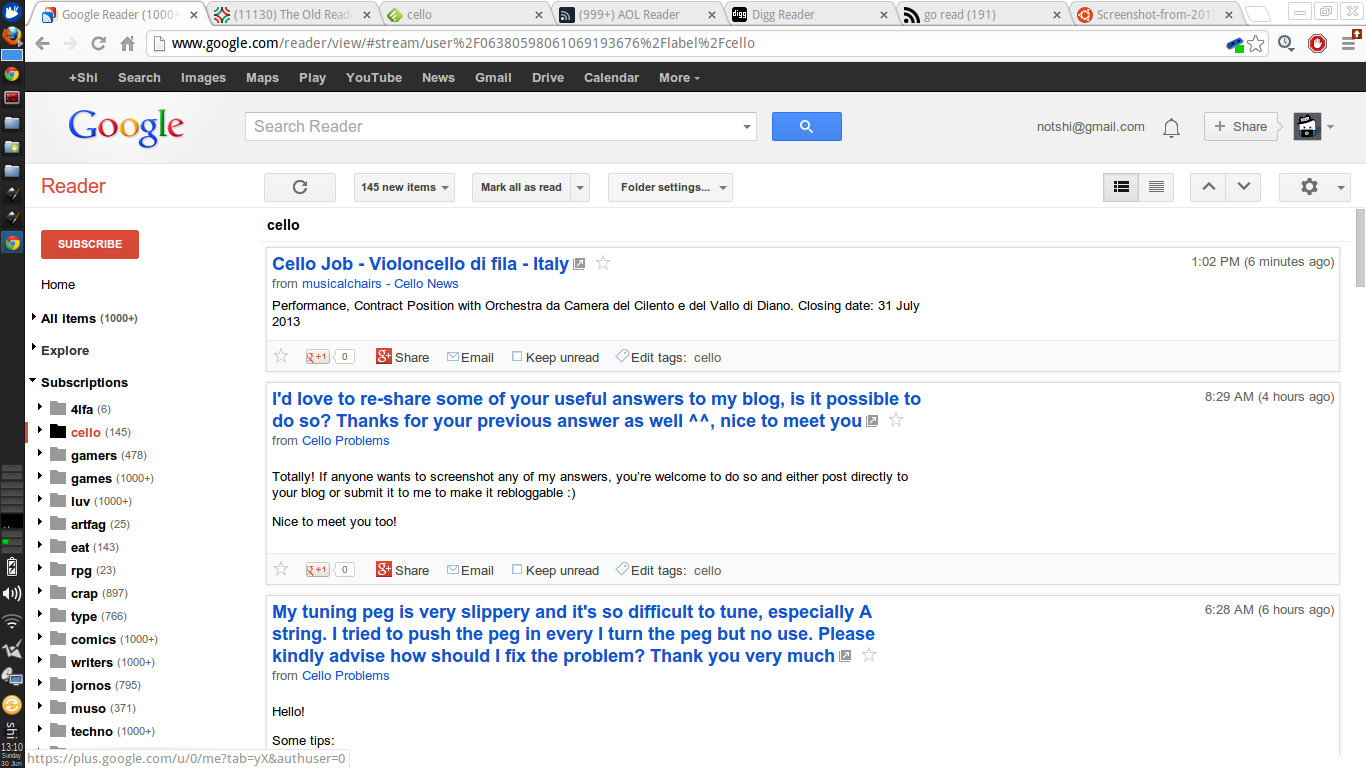The height and width of the screenshot is (768, 1366).
Task: Star the Cello Job Italy title
Action: 603,263
